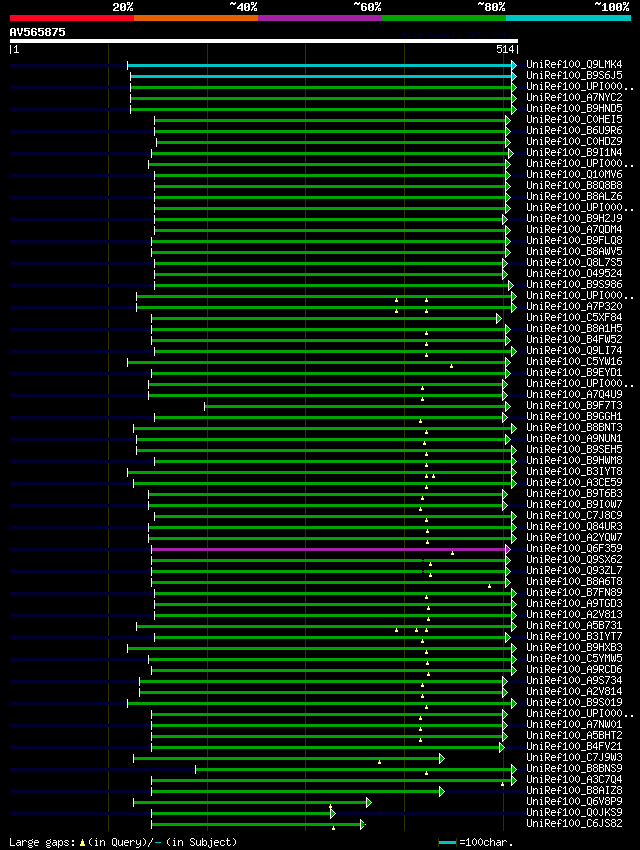This screenshot has width=640, height=850.
Task: Click the UniRef100_A5B731 label
Action: (574, 625)
